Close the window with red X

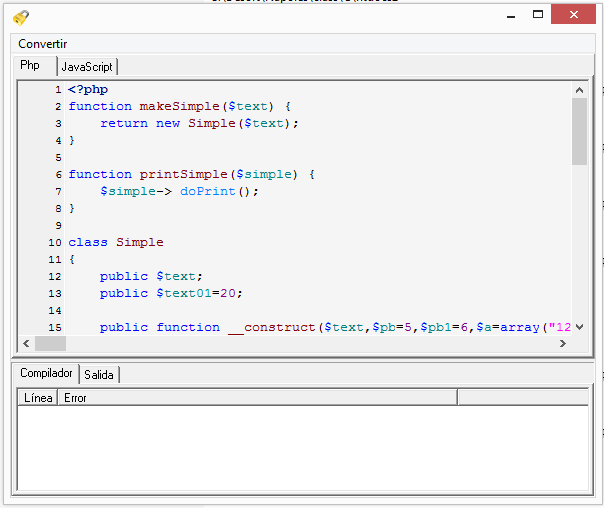(x=577, y=15)
